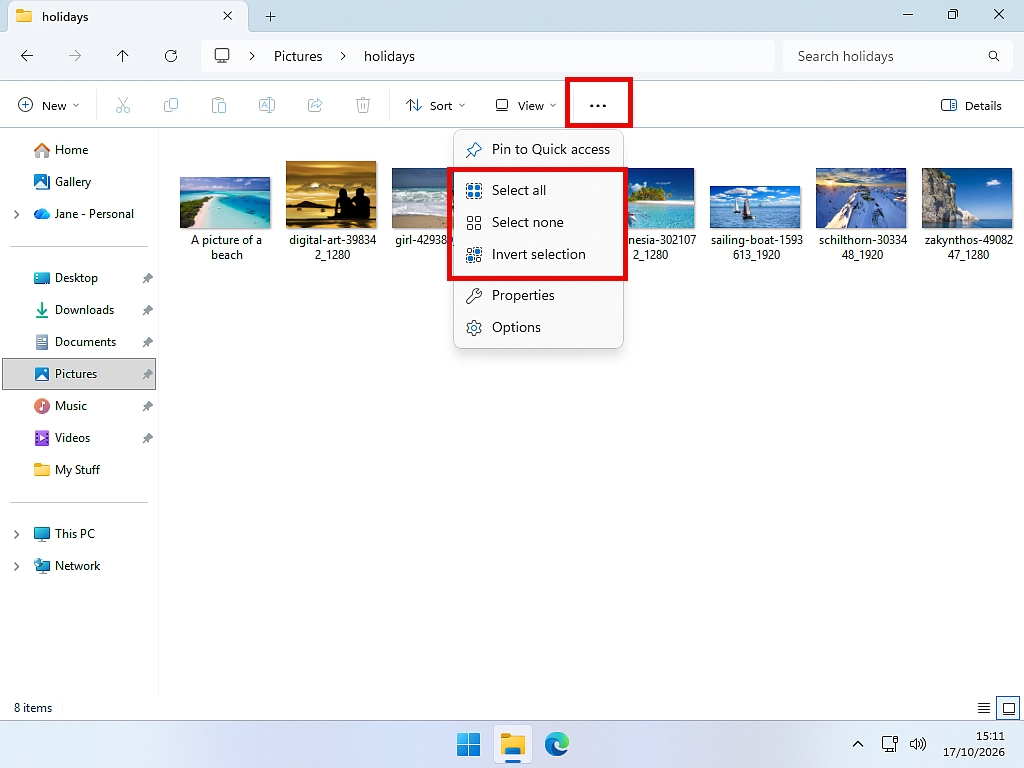Add a new tab with plus button
The width and height of the screenshot is (1024, 768).
(270, 17)
